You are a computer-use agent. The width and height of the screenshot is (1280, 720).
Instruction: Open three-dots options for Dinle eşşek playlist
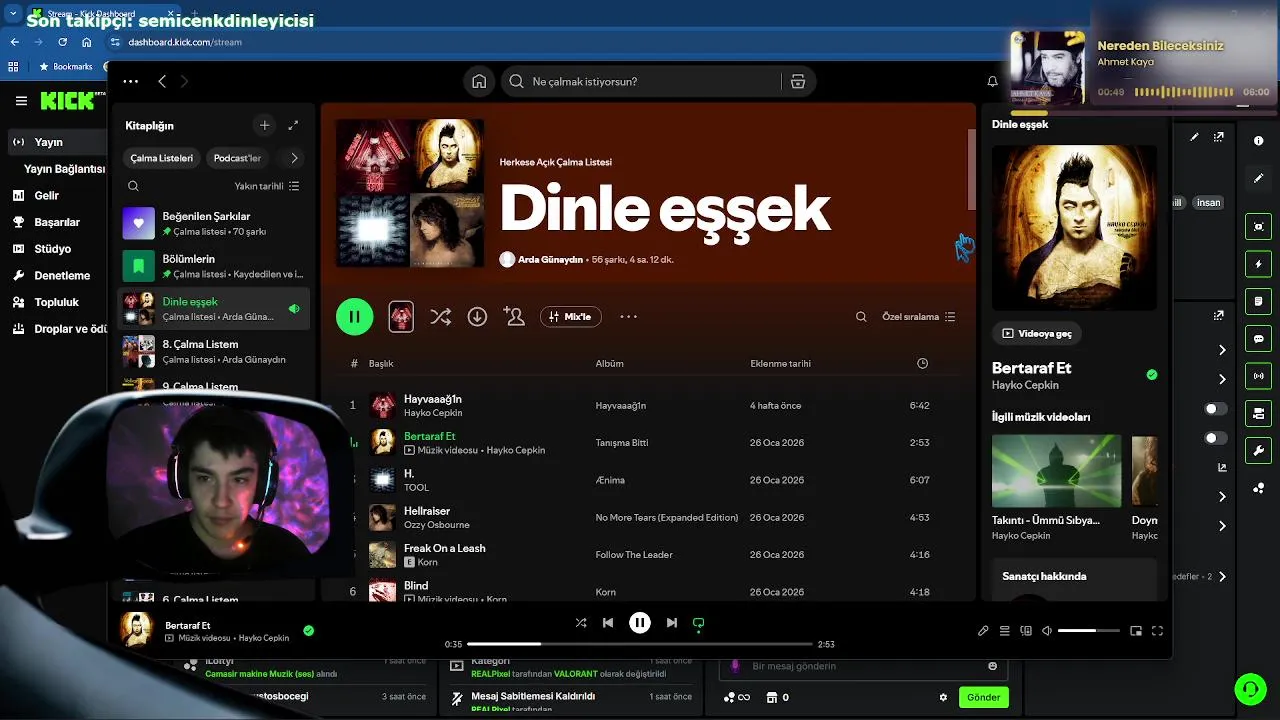tap(628, 316)
